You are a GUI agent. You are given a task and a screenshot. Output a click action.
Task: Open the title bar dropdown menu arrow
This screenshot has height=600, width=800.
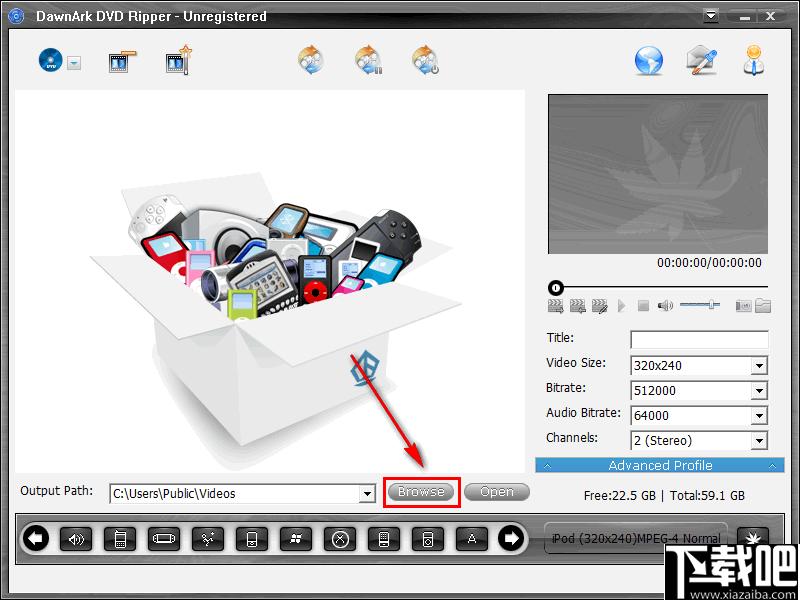[x=711, y=16]
